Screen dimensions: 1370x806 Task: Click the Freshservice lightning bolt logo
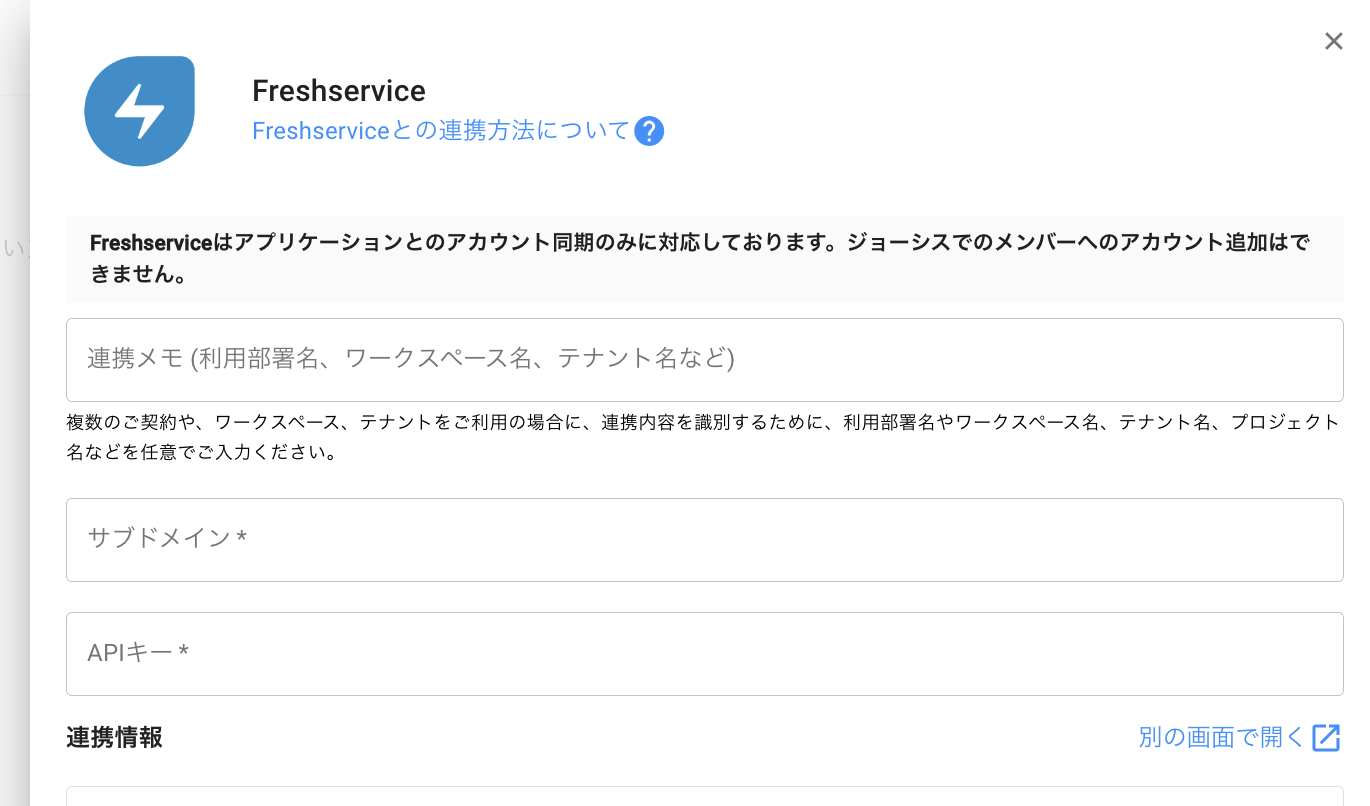click(139, 111)
